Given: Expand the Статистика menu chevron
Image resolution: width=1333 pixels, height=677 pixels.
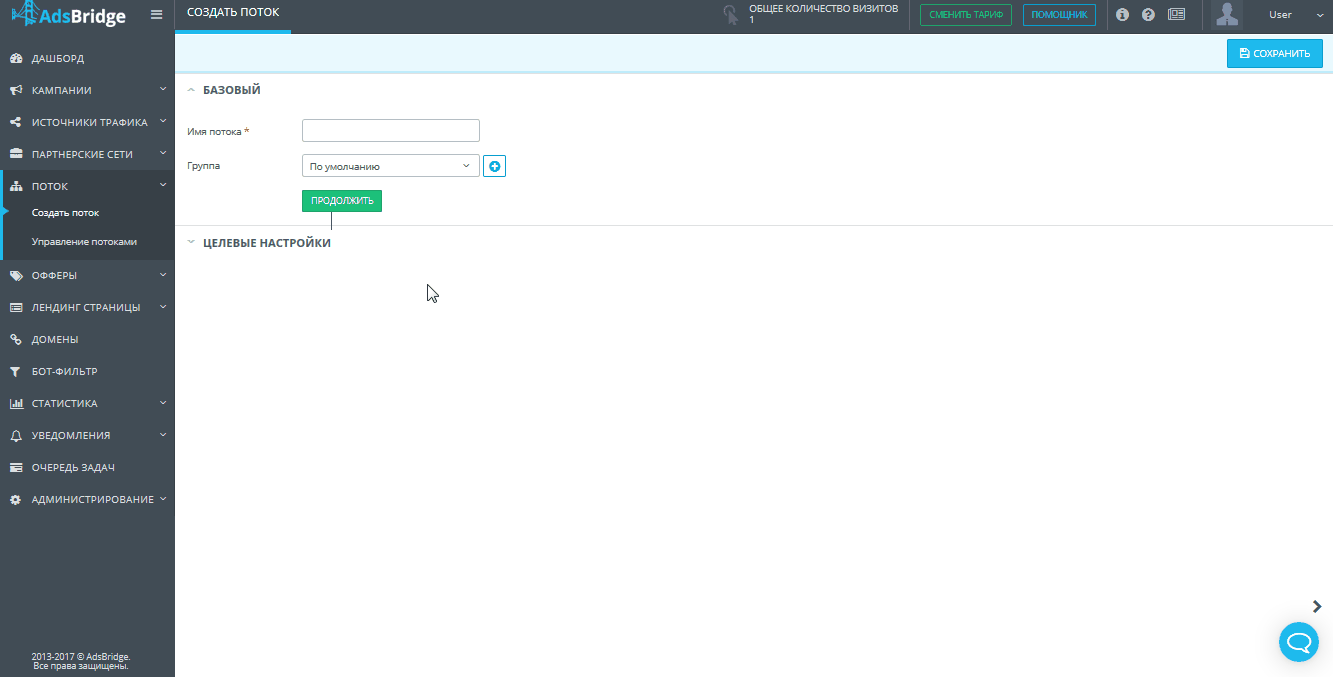Looking at the screenshot, I should (163, 403).
